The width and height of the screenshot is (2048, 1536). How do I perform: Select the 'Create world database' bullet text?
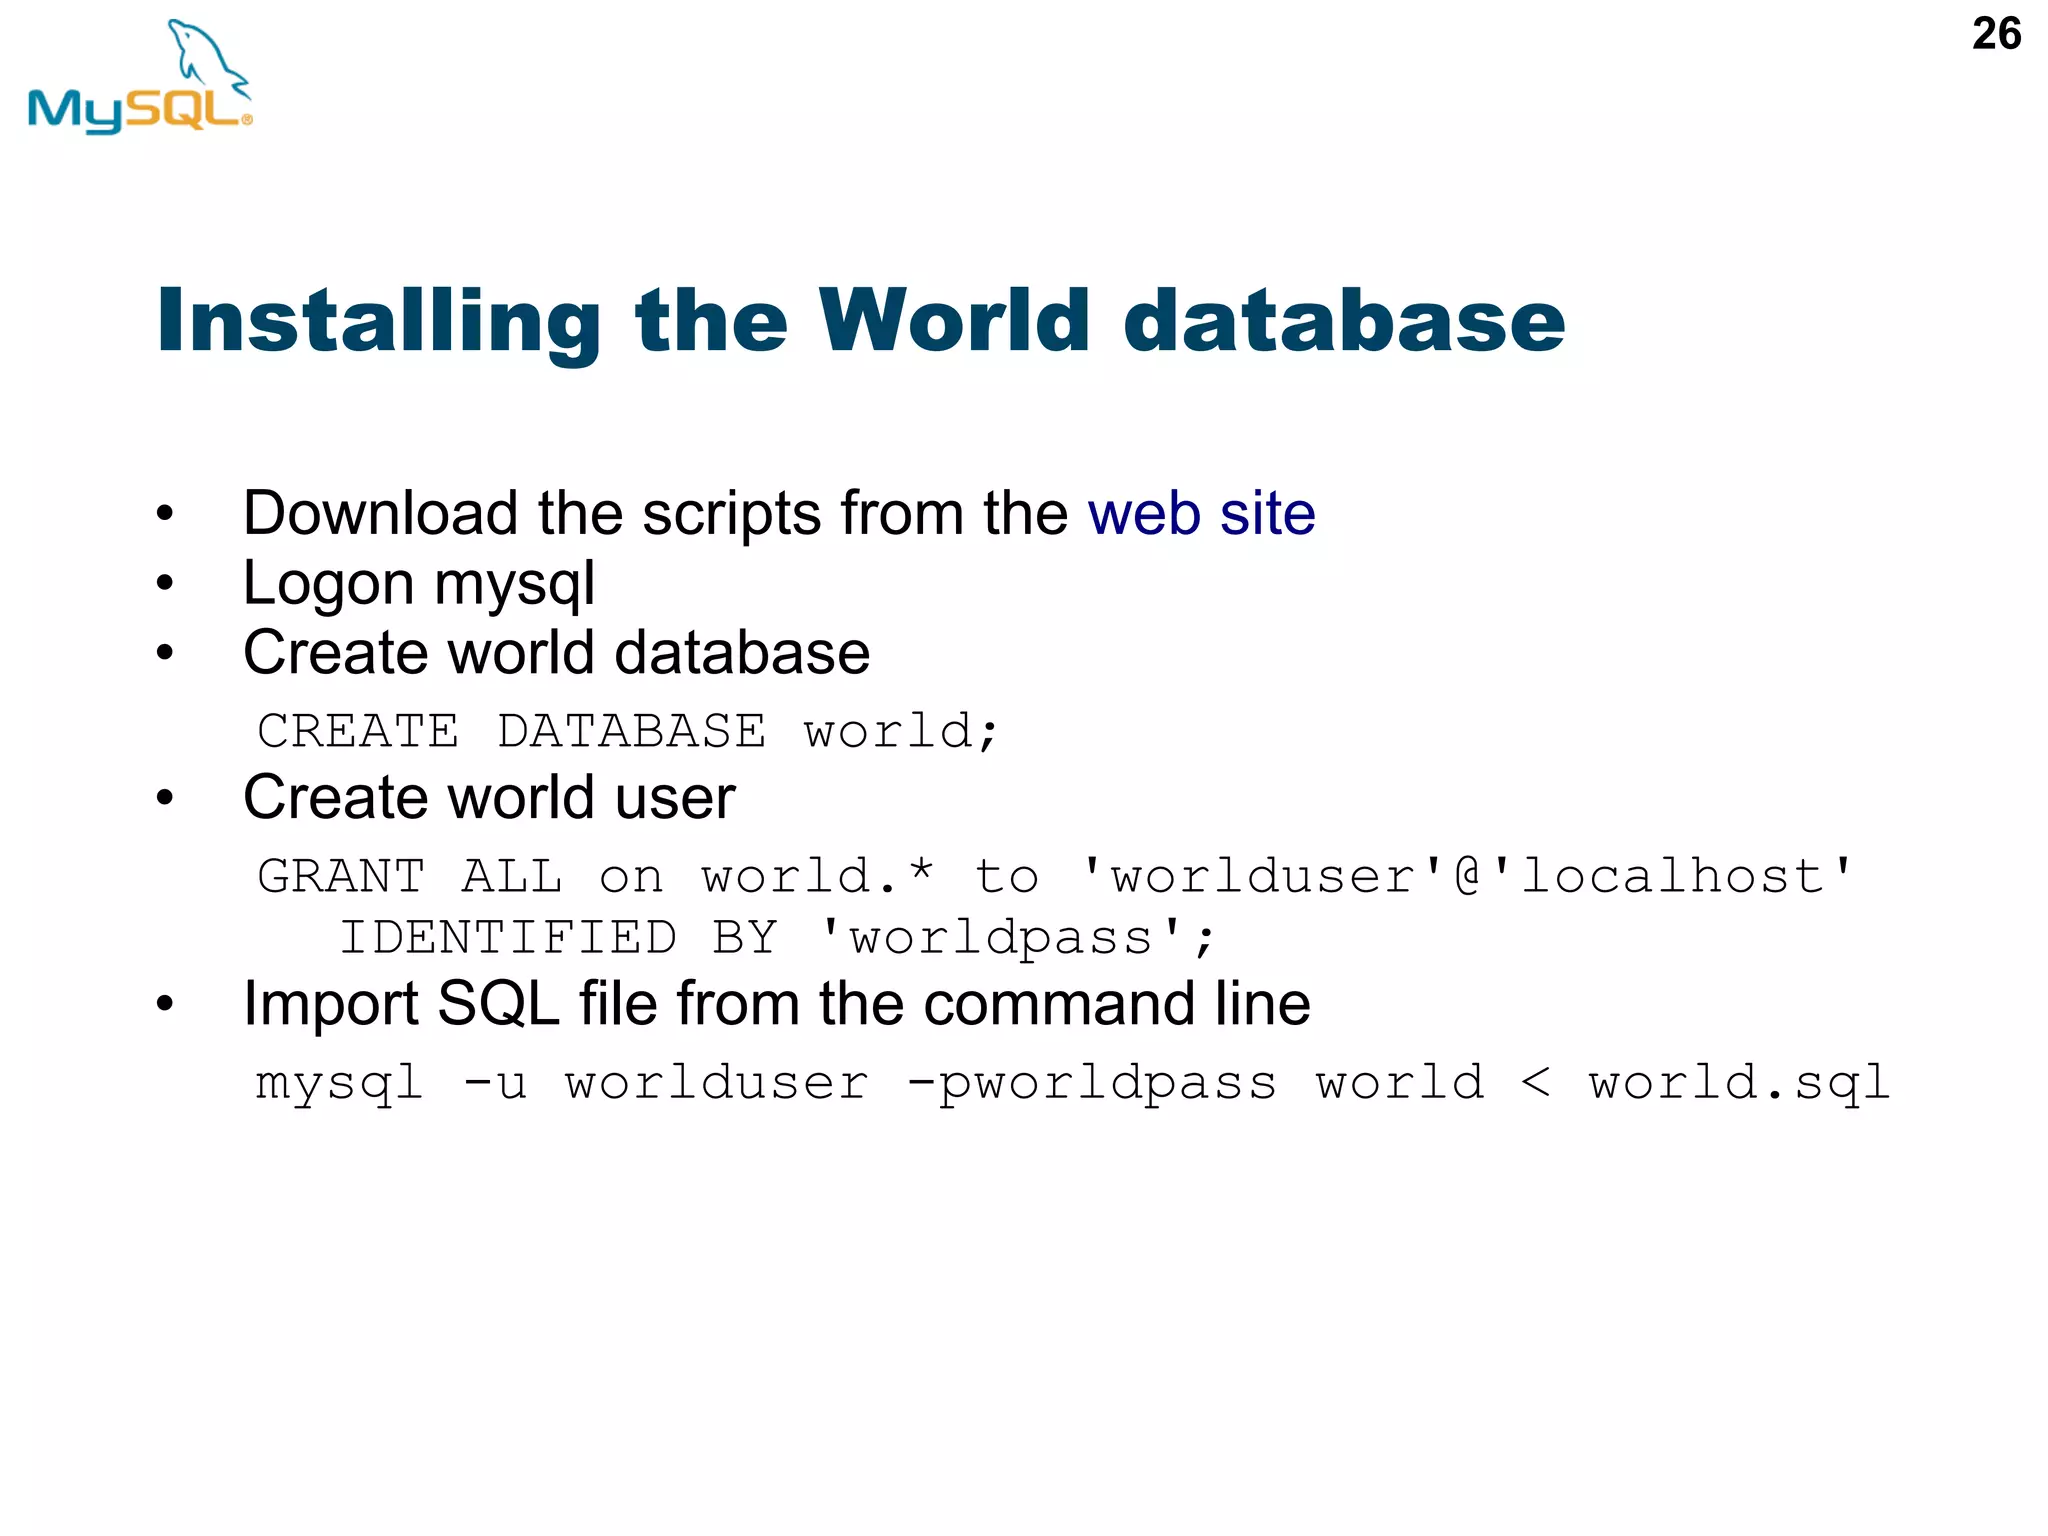[557, 653]
